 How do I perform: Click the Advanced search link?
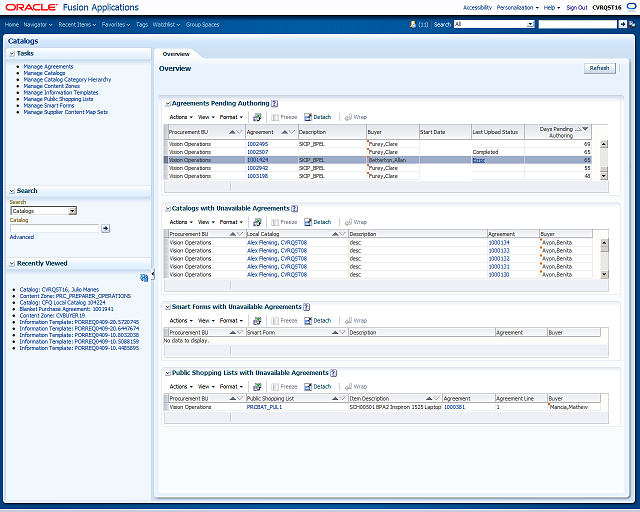point(22,237)
